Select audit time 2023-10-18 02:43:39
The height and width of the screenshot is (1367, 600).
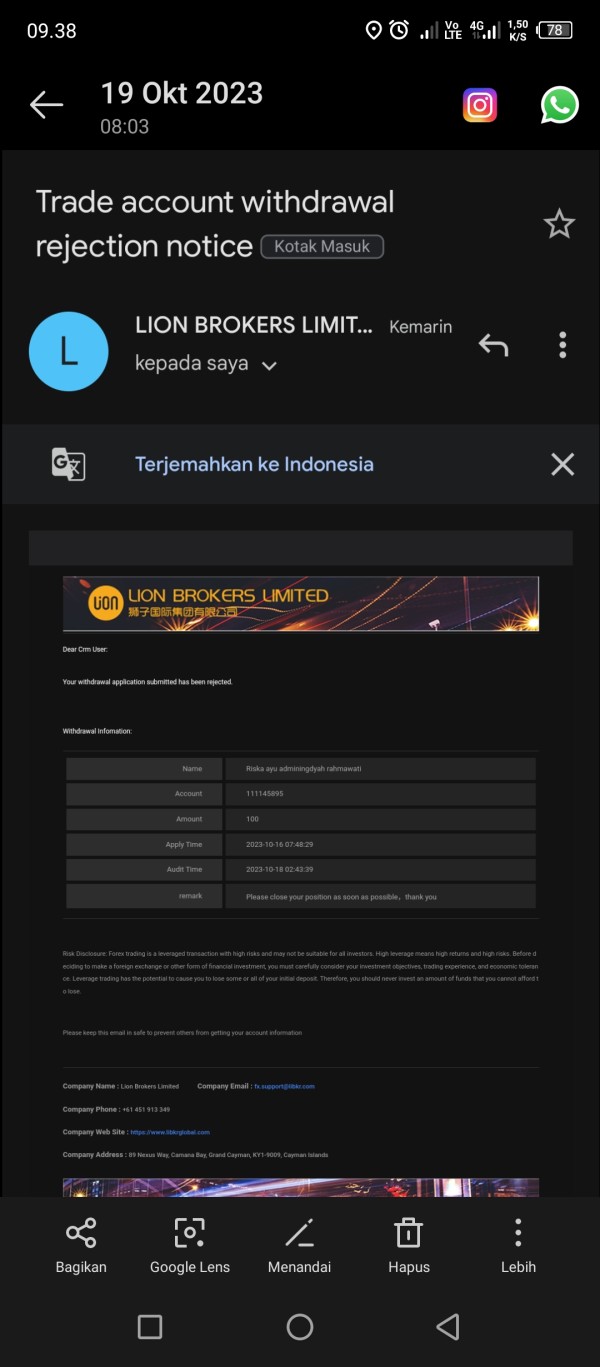pos(279,870)
